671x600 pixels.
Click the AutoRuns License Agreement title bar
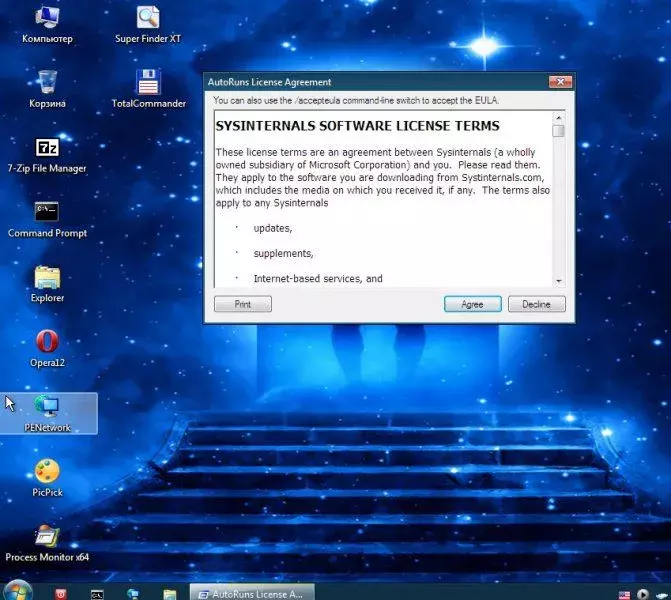377,82
